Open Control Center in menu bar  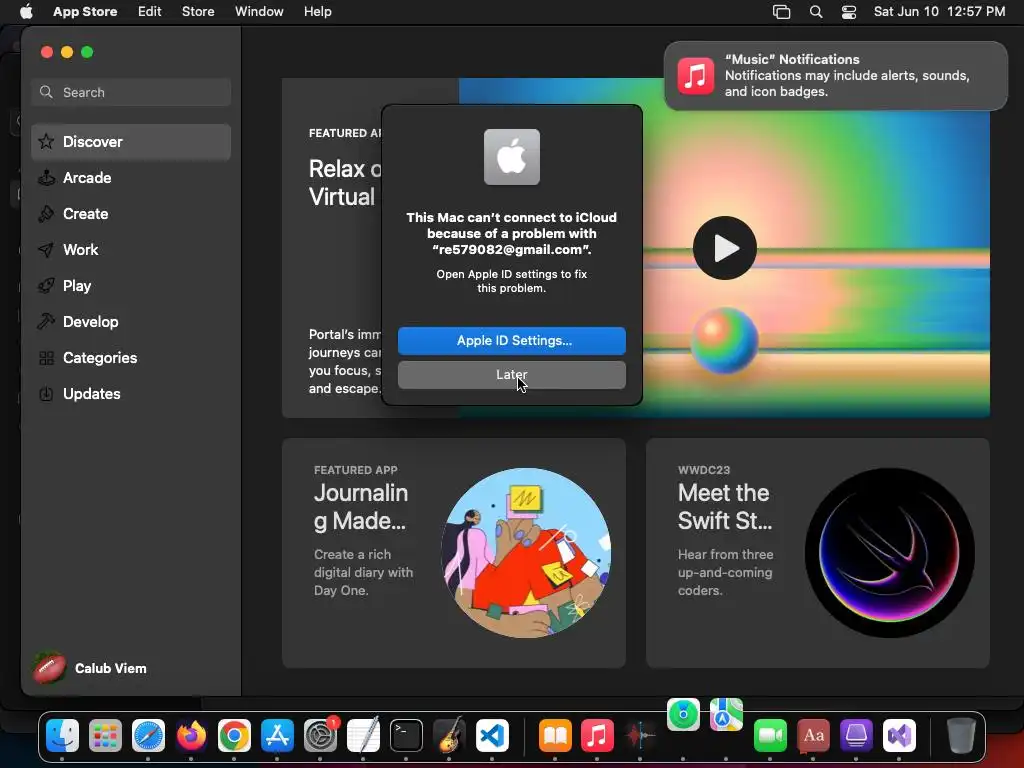pos(848,11)
